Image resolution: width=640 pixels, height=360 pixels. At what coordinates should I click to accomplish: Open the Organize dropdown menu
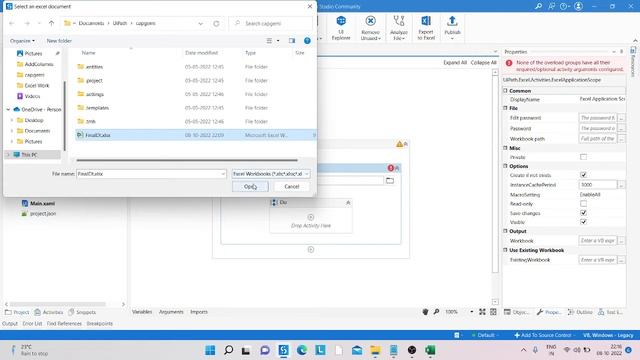point(22,41)
